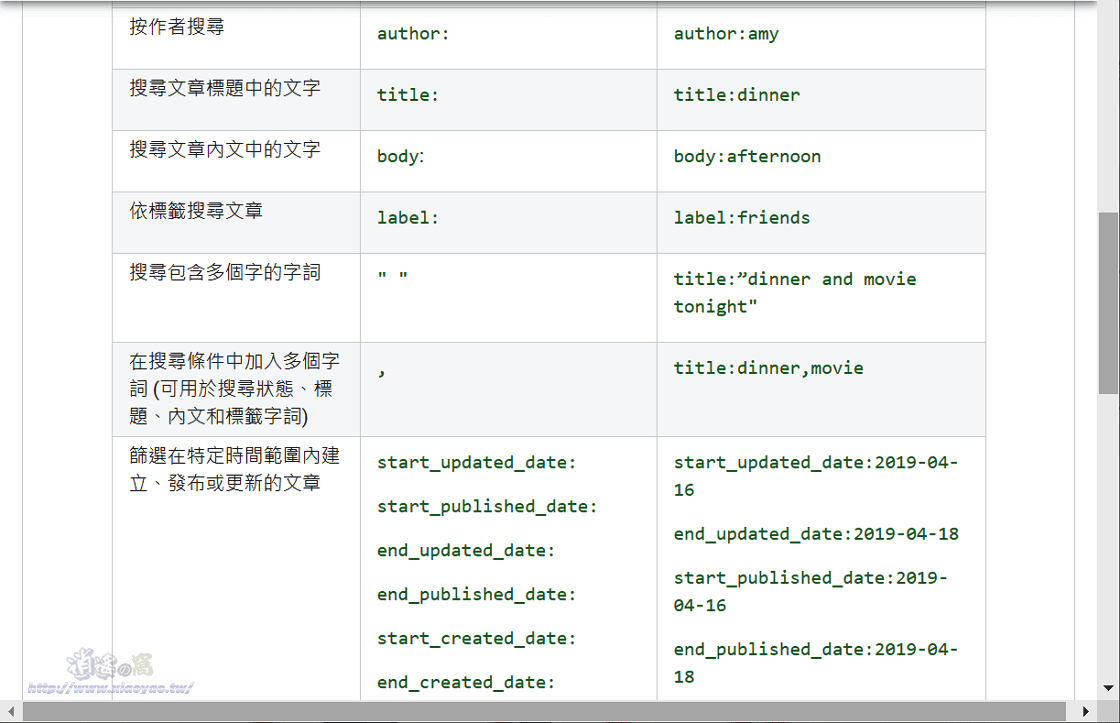Click the operator 'start_created_date:'

pos(476,639)
